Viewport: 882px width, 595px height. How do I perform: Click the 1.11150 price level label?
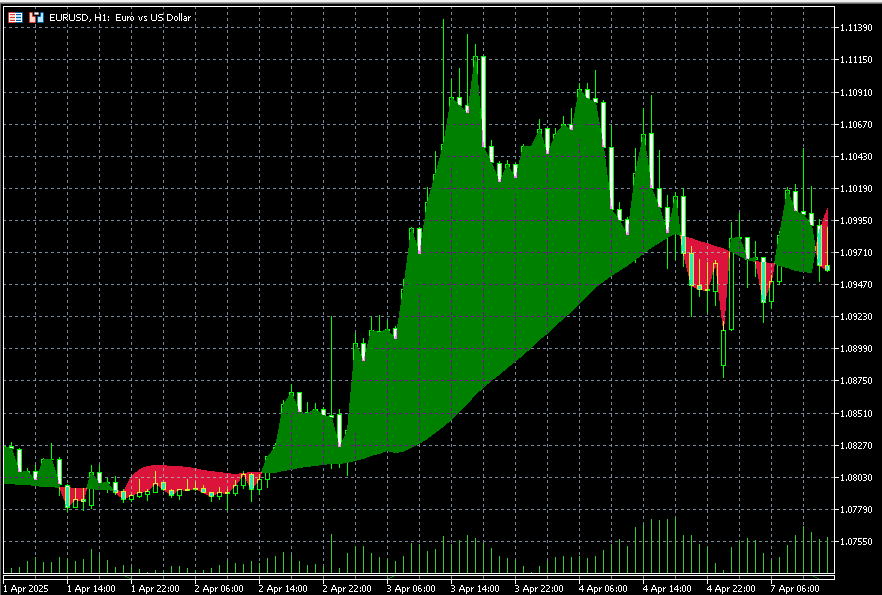[x=856, y=60]
